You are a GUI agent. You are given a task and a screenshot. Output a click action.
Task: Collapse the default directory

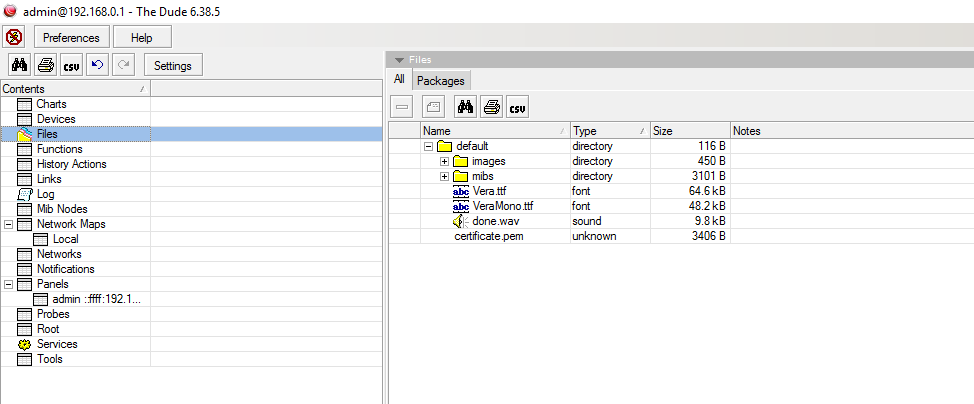point(428,146)
